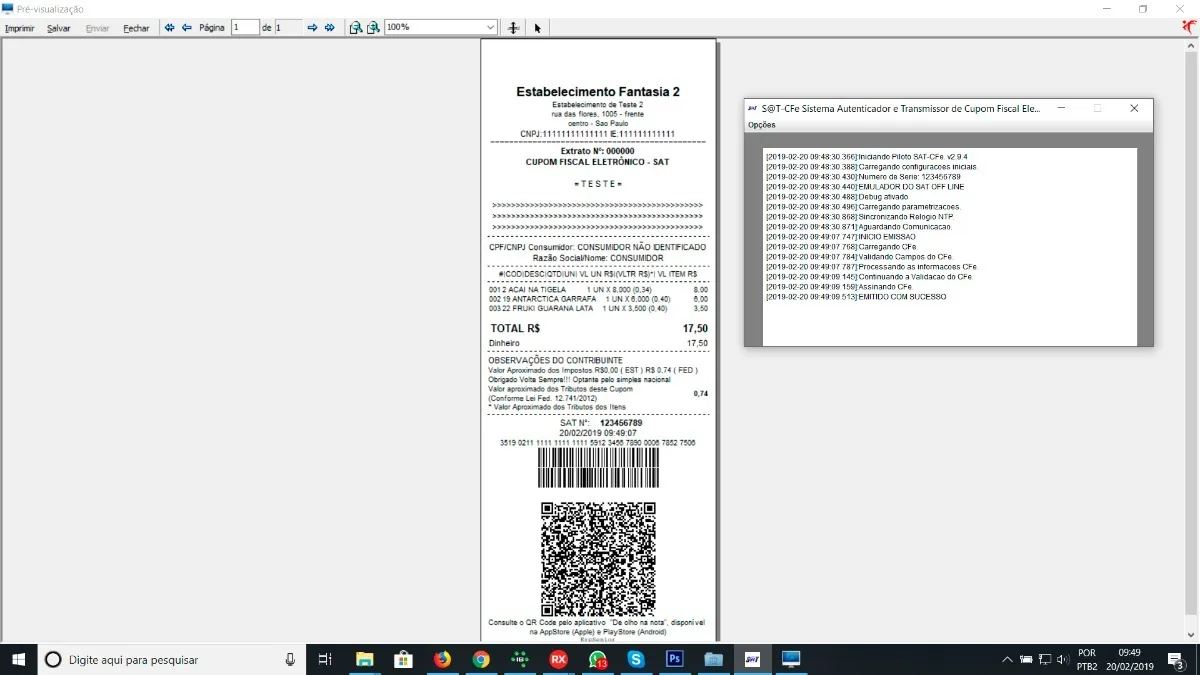Click the 'Assinando CFe' log line

coord(839,287)
